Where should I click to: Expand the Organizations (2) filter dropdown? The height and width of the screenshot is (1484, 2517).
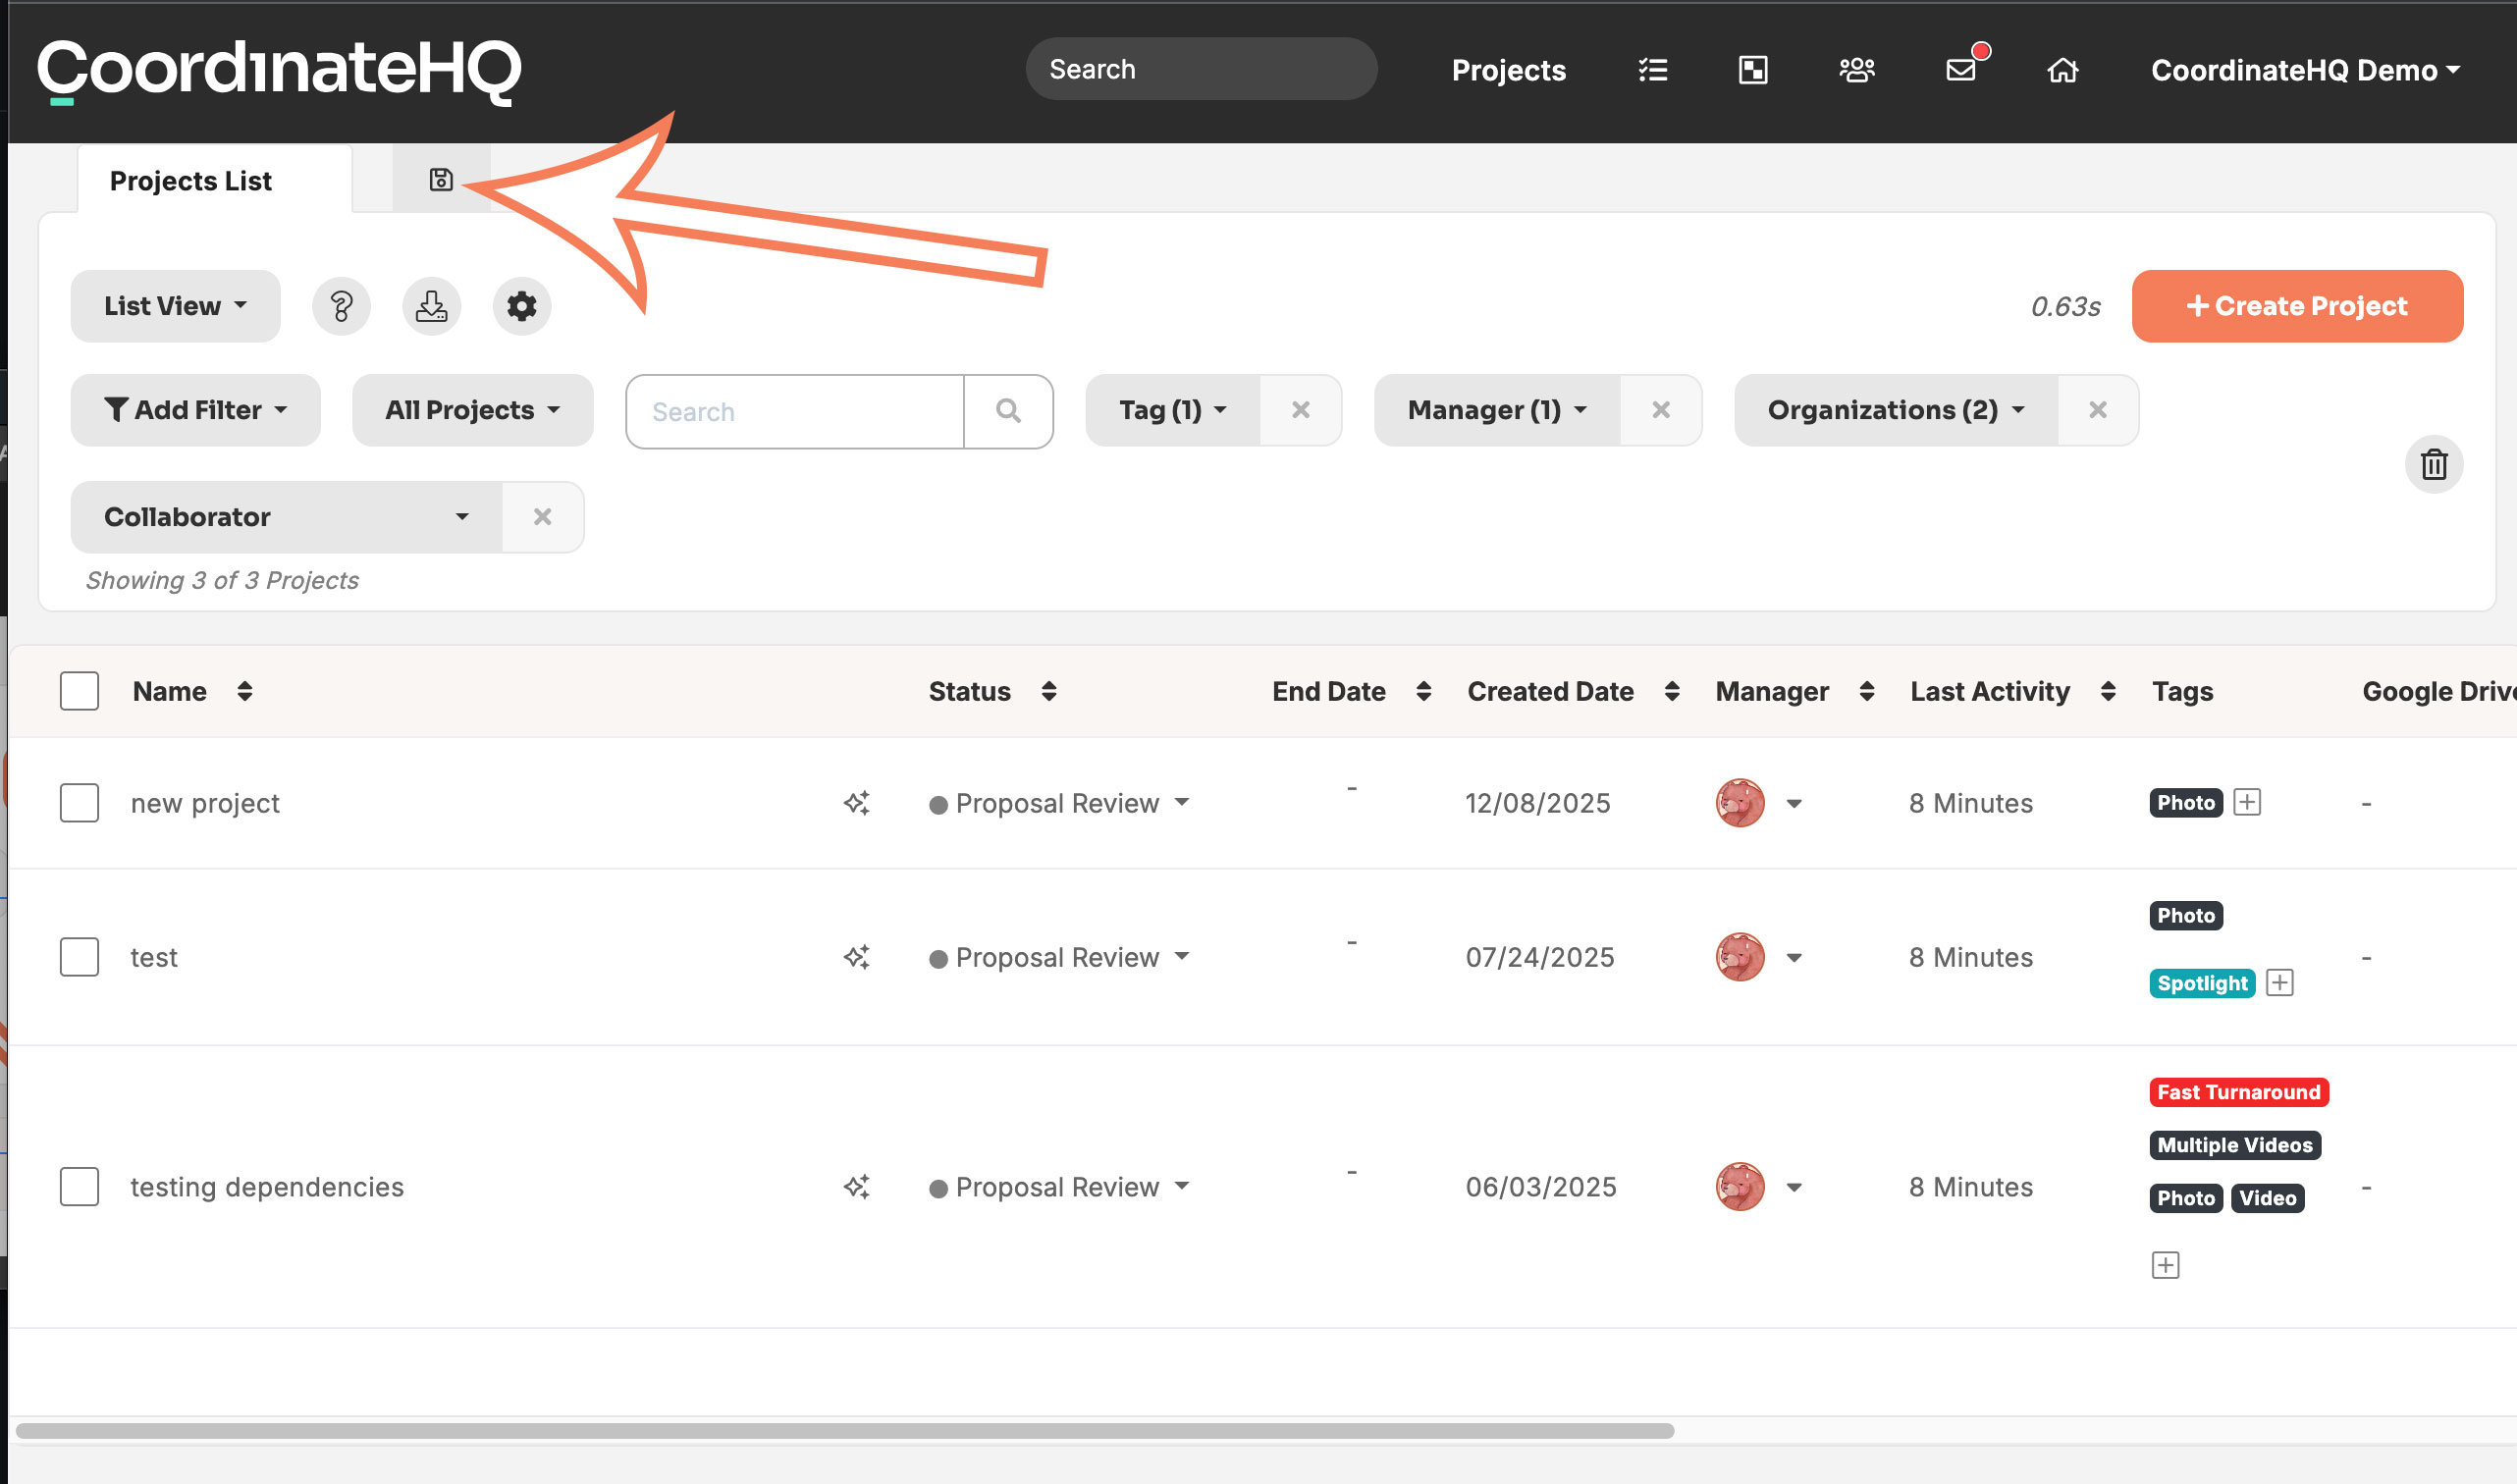[x=1897, y=410]
